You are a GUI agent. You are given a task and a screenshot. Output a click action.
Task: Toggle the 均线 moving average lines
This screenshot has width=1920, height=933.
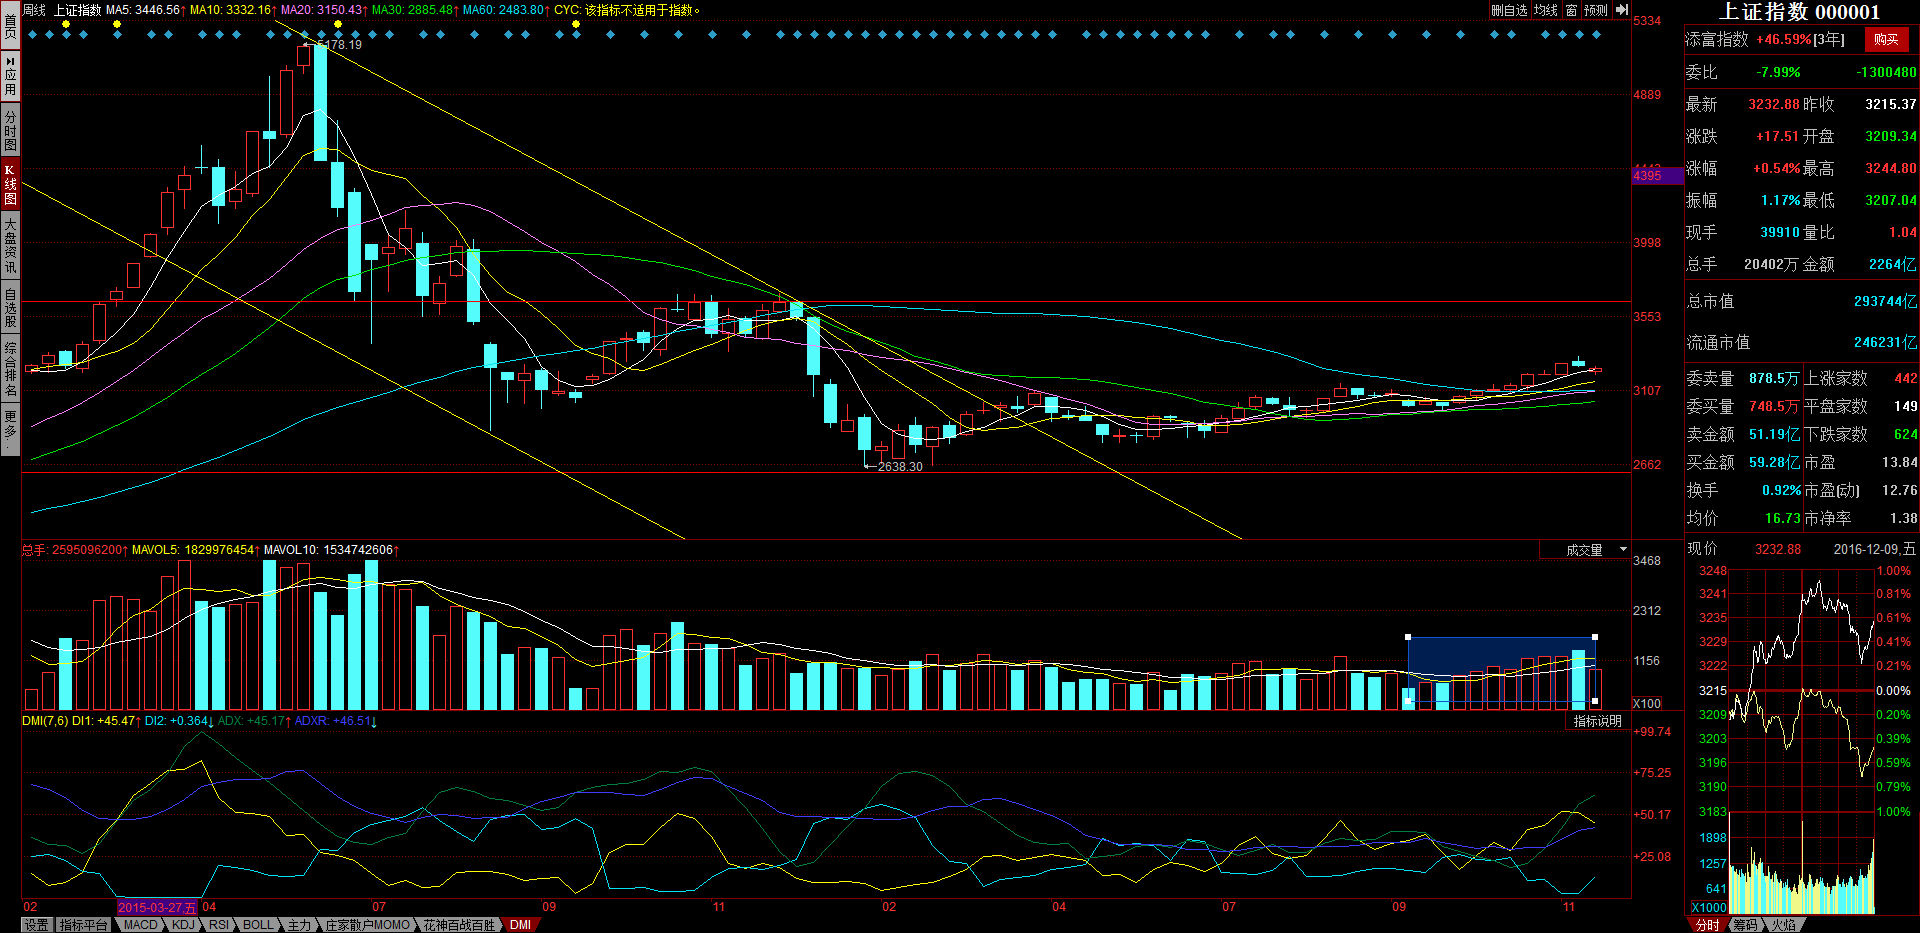click(x=1546, y=10)
